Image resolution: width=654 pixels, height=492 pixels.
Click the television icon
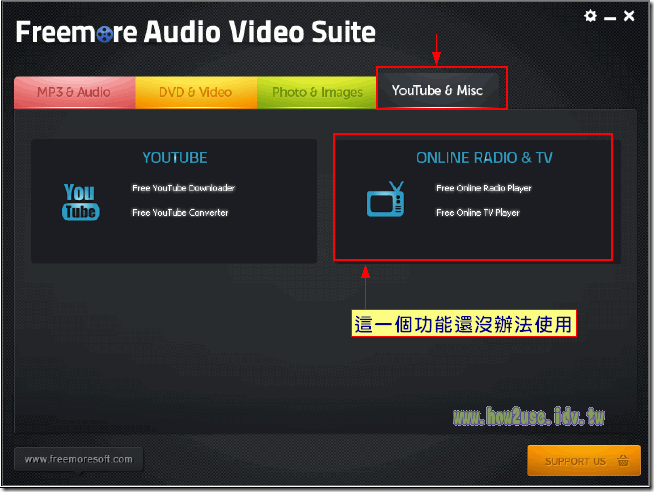tap(386, 200)
